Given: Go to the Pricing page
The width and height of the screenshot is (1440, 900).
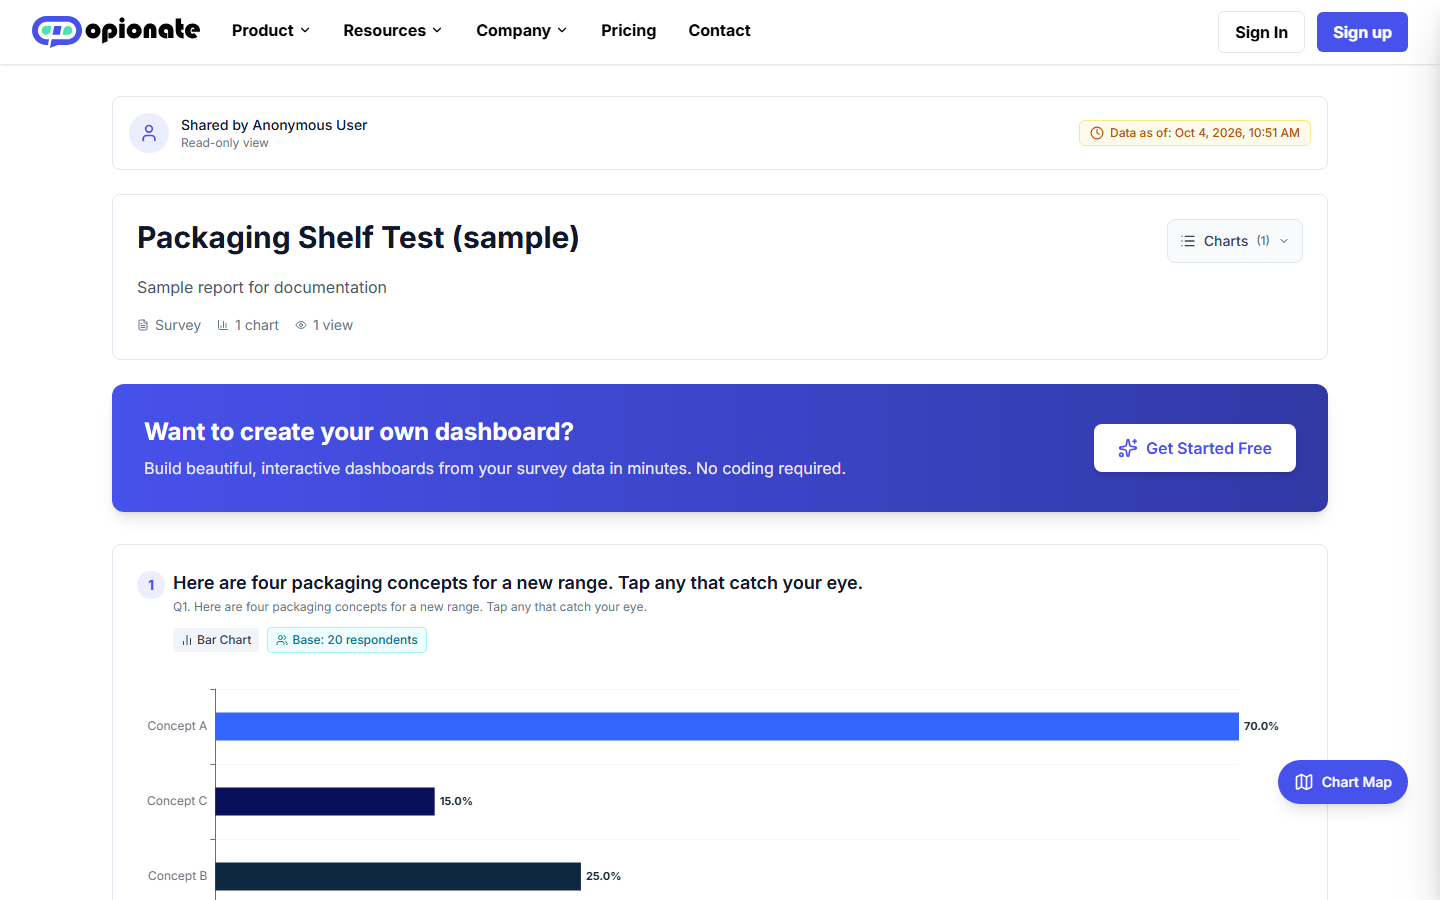Looking at the screenshot, I should click(x=629, y=31).
